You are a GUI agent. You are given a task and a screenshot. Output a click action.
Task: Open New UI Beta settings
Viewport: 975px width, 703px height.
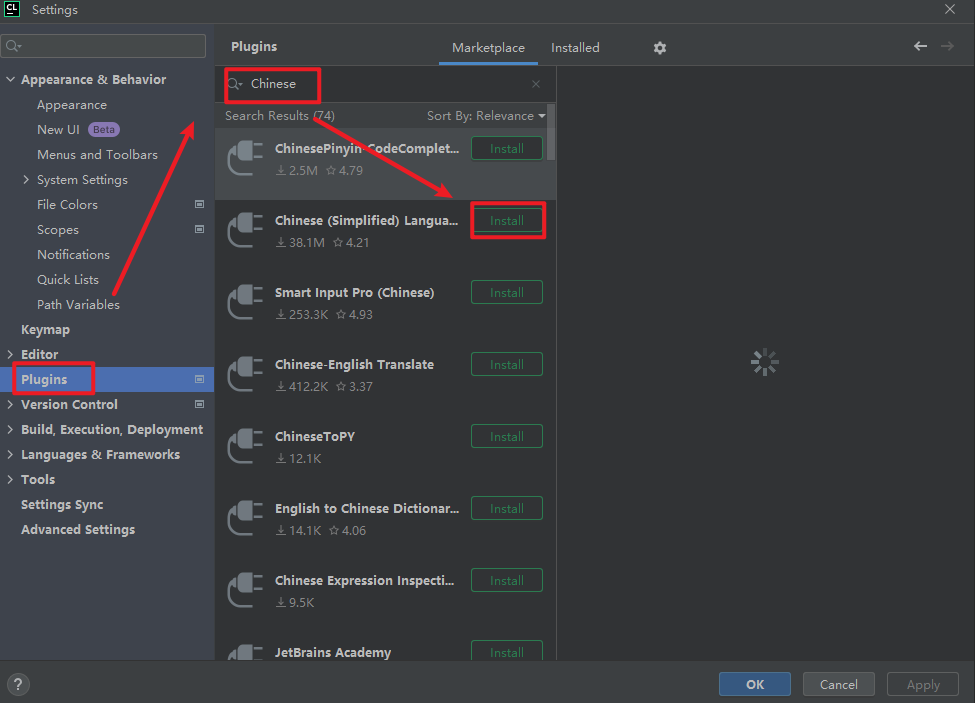[x=78, y=129]
